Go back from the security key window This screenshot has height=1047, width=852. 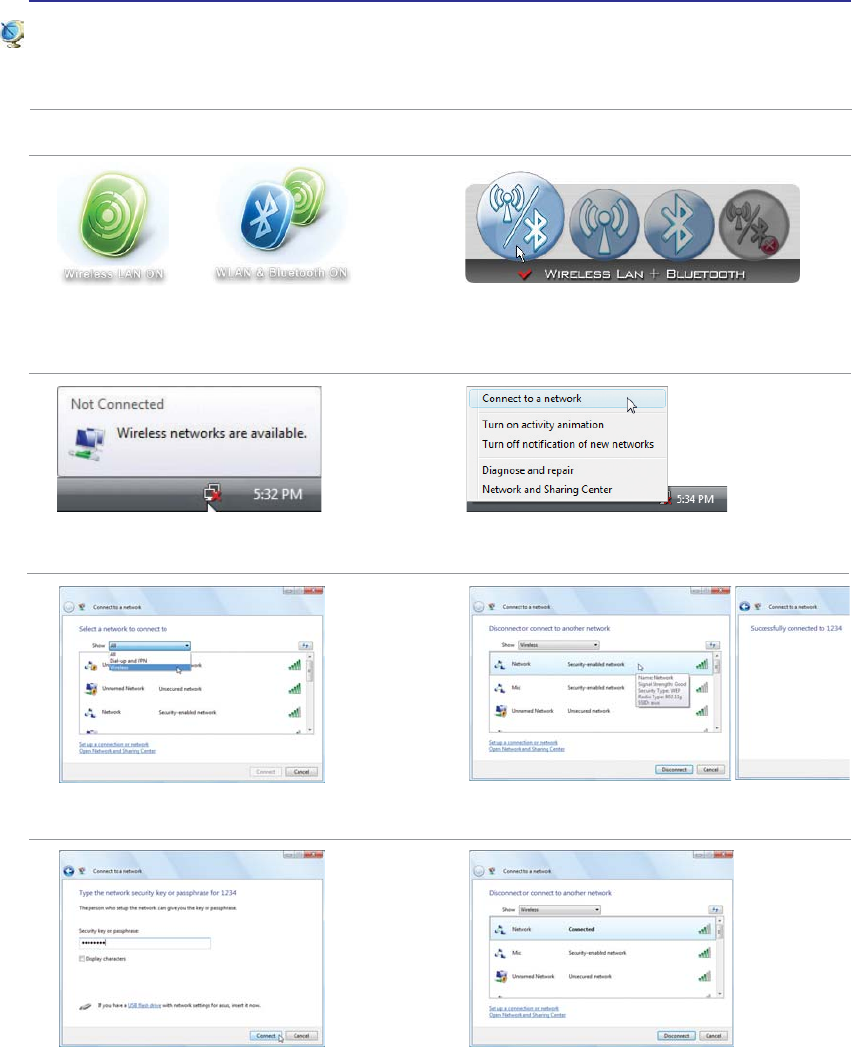coord(68,871)
